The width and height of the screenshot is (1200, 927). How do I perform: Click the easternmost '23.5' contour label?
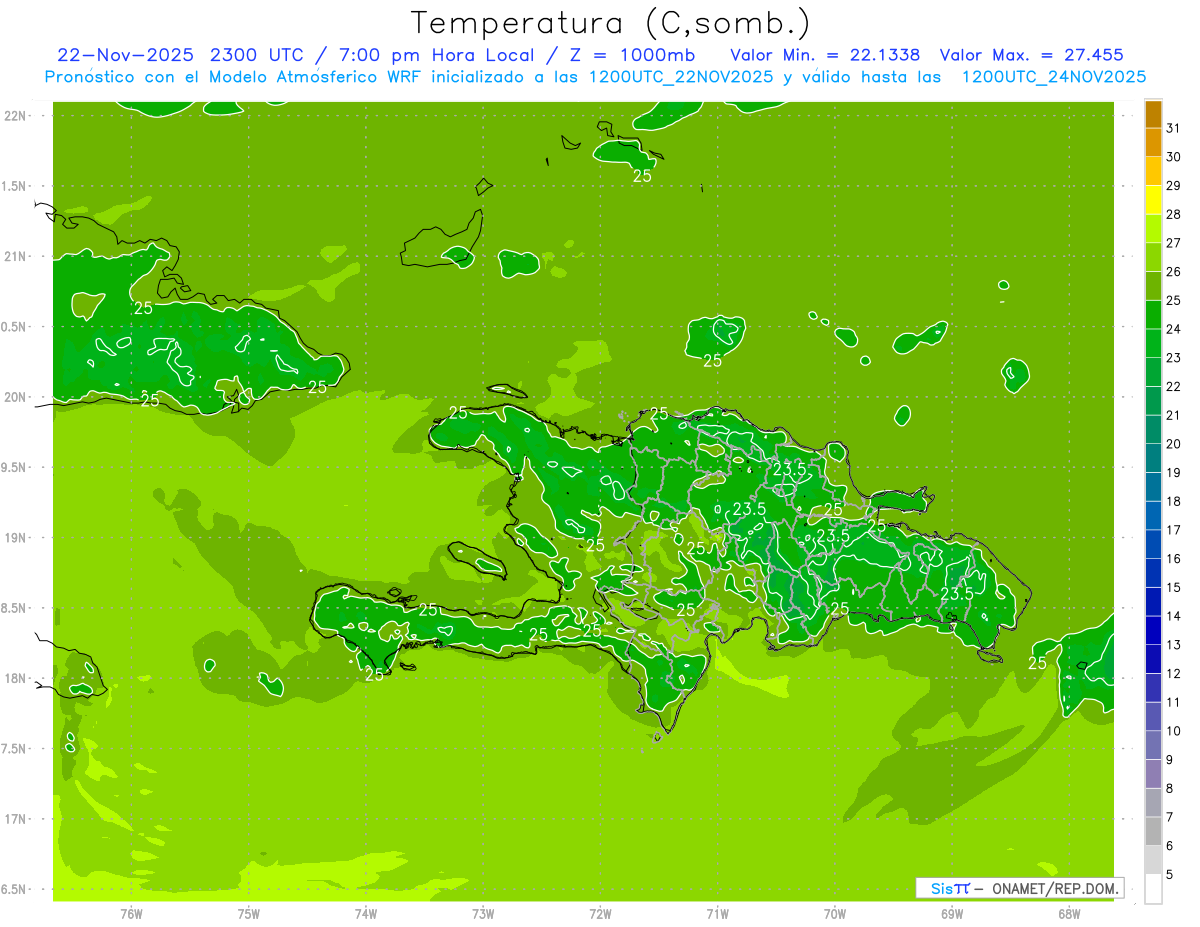(x=957, y=594)
